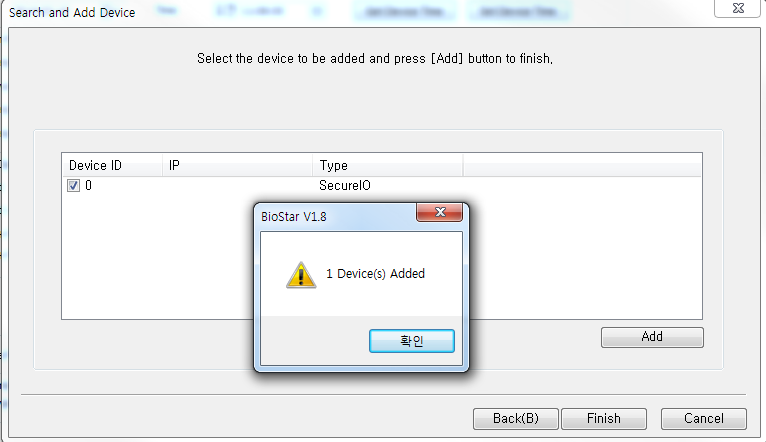Click the BioStar V1.8 dialog title bar

click(337, 216)
